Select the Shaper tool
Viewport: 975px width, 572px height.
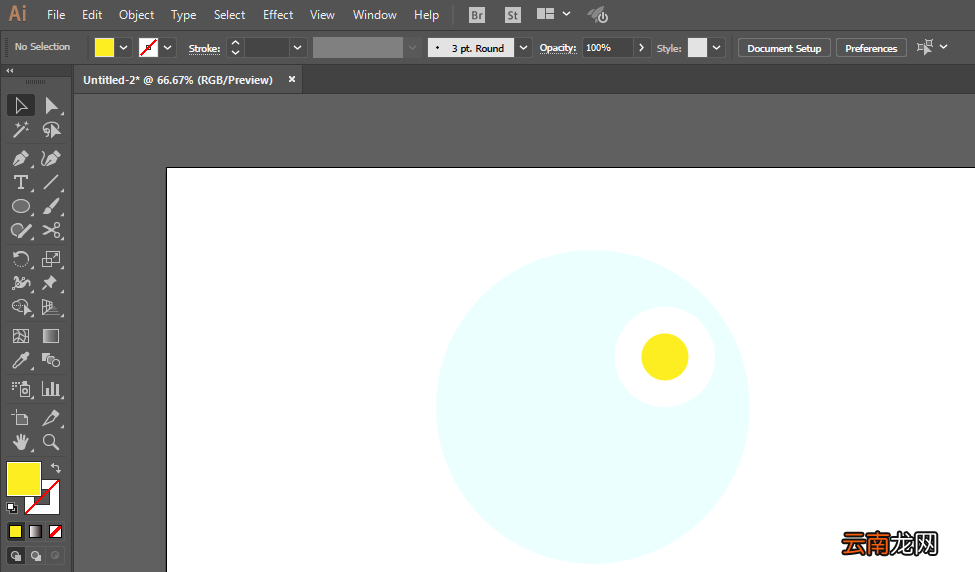point(21,231)
